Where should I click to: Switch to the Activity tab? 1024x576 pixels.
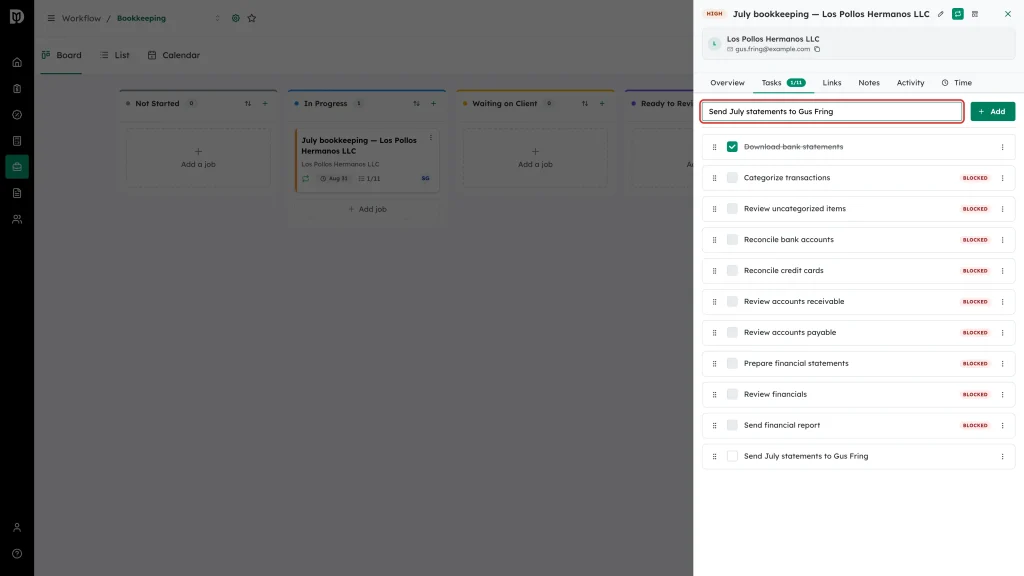tap(910, 83)
